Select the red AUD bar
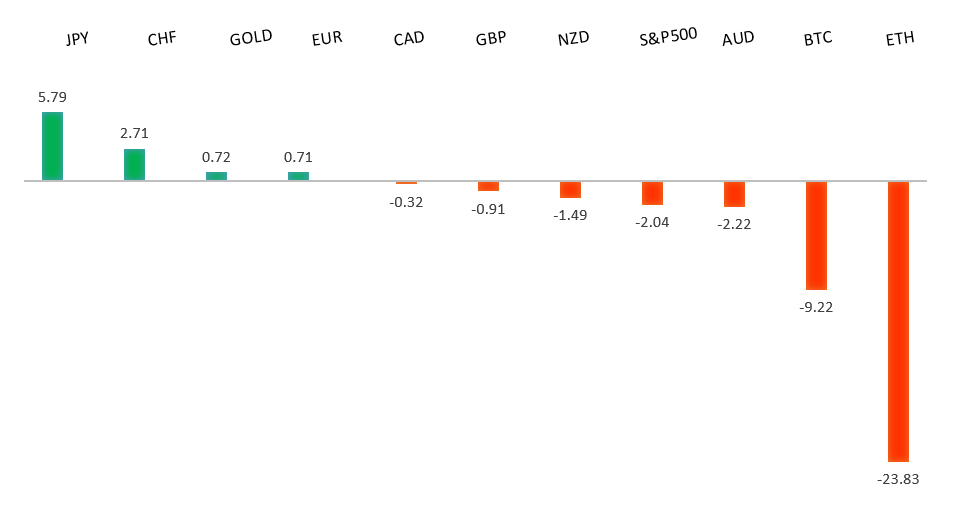This screenshot has width=955, height=510. coord(734,194)
